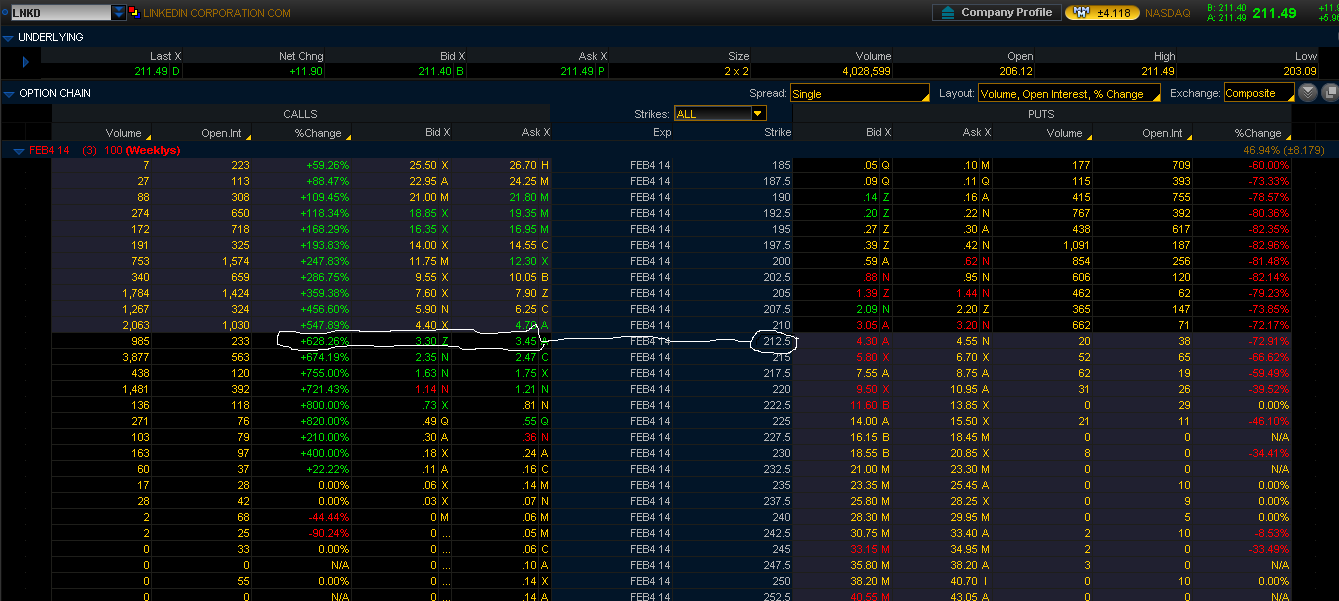Click the detach window icon right of Exchange

click(x=1329, y=93)
